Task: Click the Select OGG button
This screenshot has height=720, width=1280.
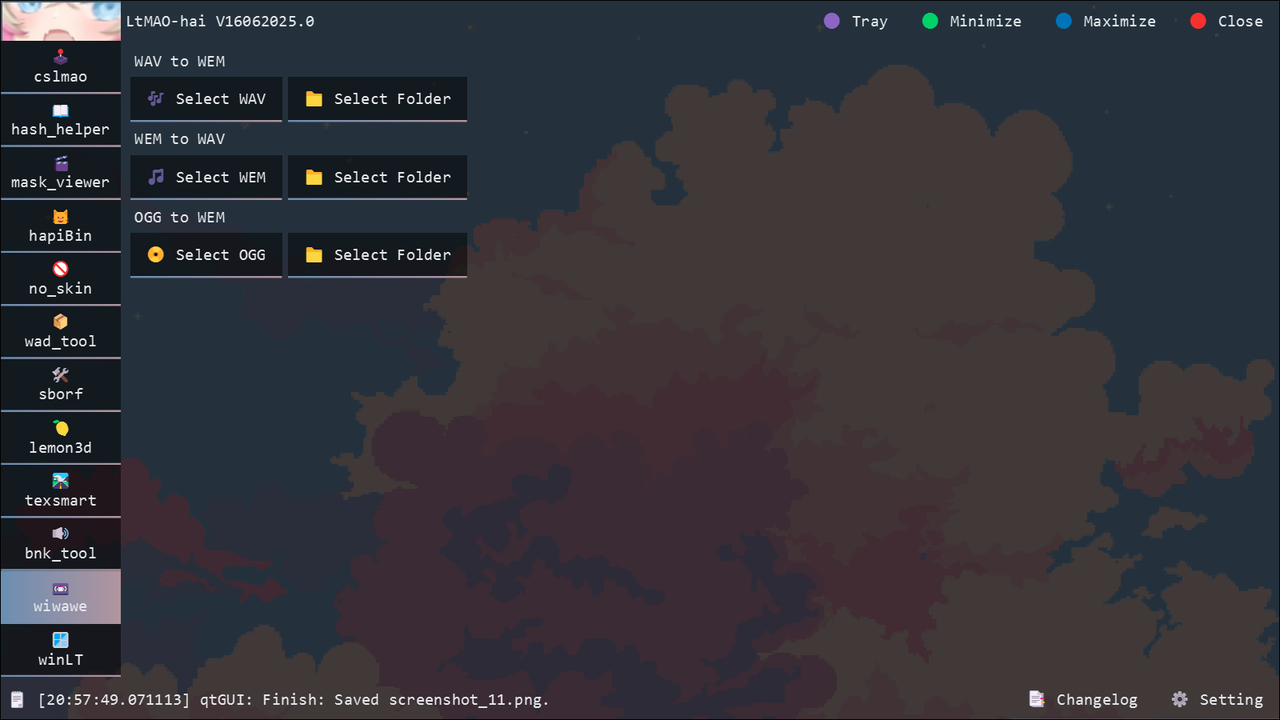Action: (206, 255)
